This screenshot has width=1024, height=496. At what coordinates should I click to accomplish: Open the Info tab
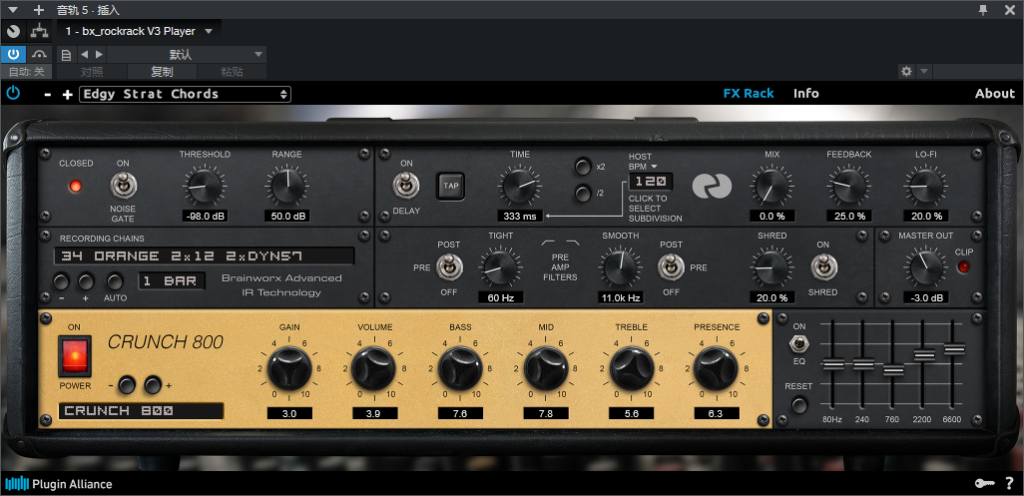[806, 93]
